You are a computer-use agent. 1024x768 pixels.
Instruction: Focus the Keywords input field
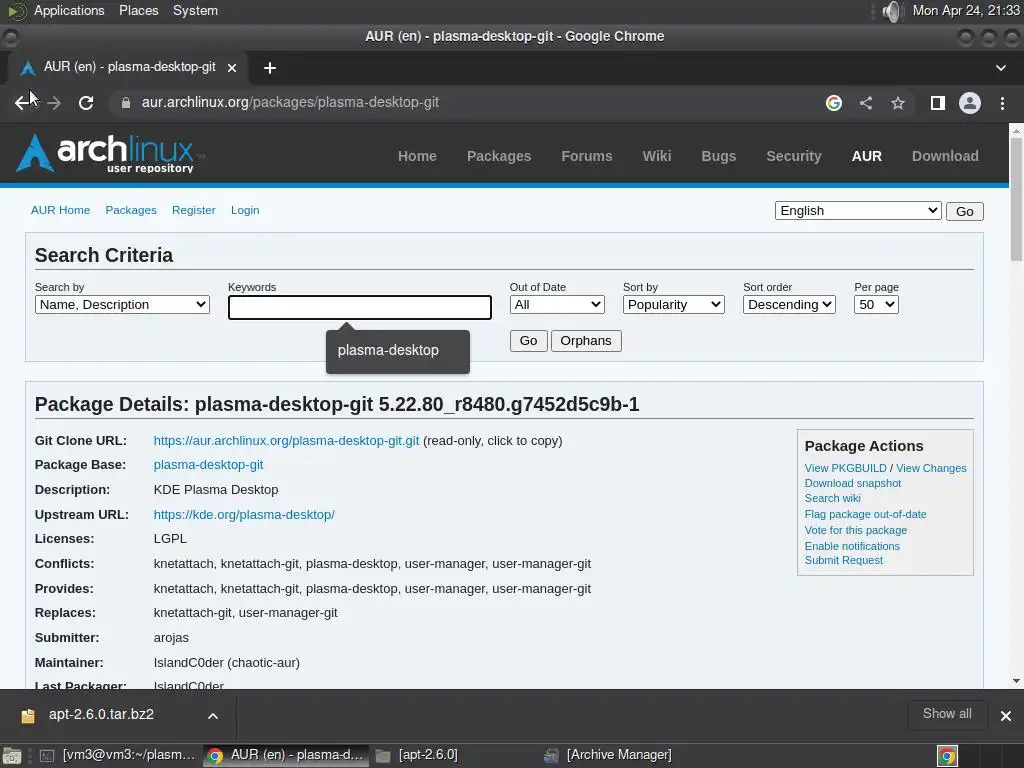click(360, 308)
